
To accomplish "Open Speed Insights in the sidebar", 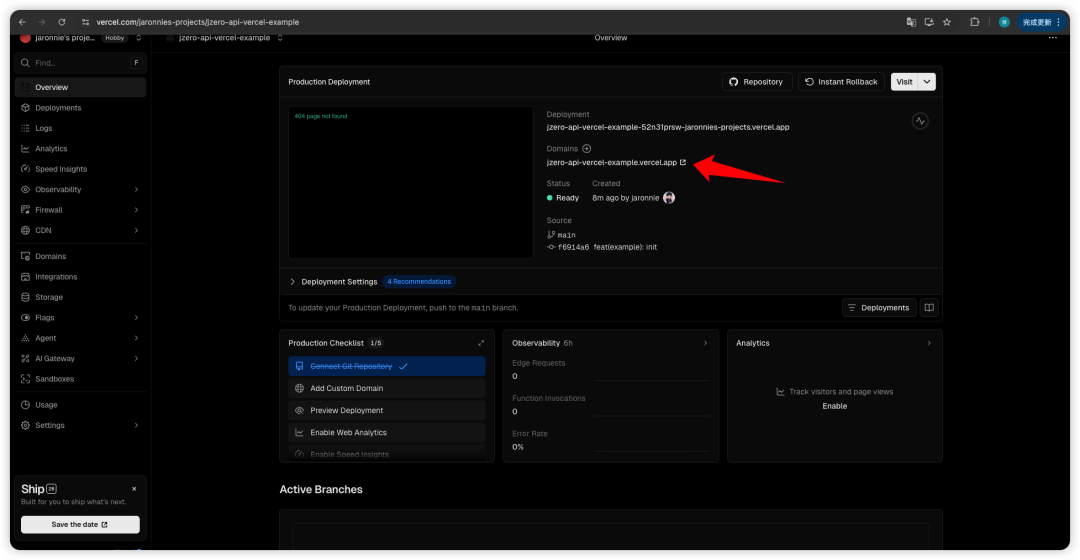I will coord(61,169).
